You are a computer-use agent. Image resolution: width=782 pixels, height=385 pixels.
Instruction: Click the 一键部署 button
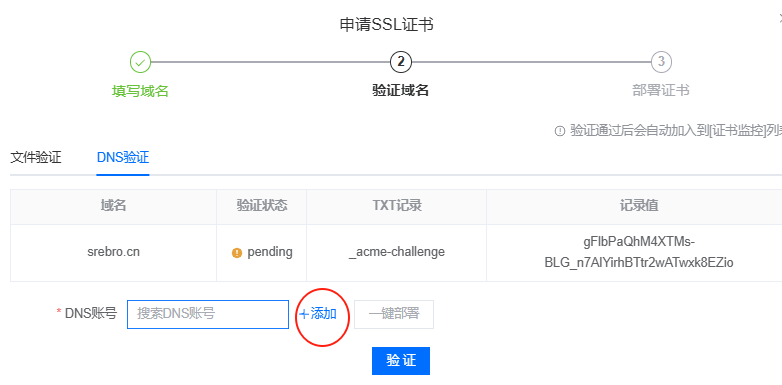[x=394, y=314]
